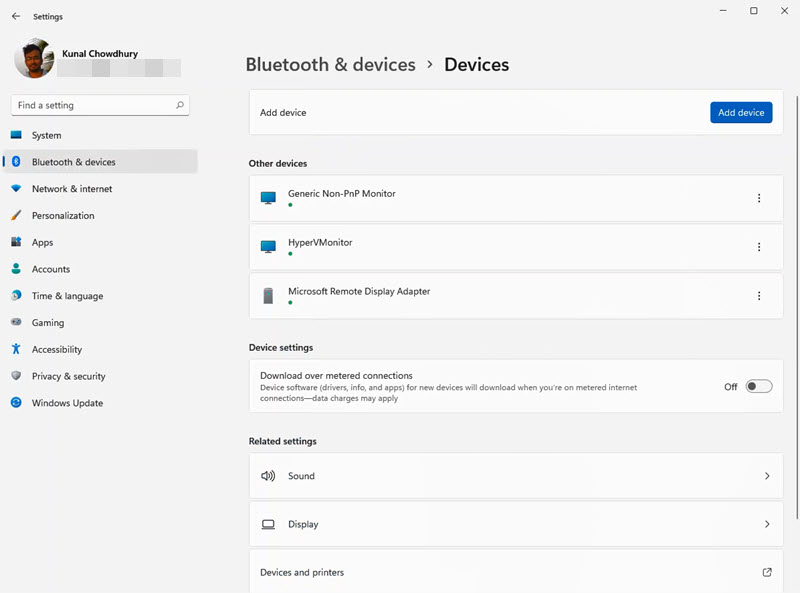The height and width of the screenshot is (593, 800).
Task: Select Accessibility in the sidebar
Action: pyautogui.click(x=100, y=349)
